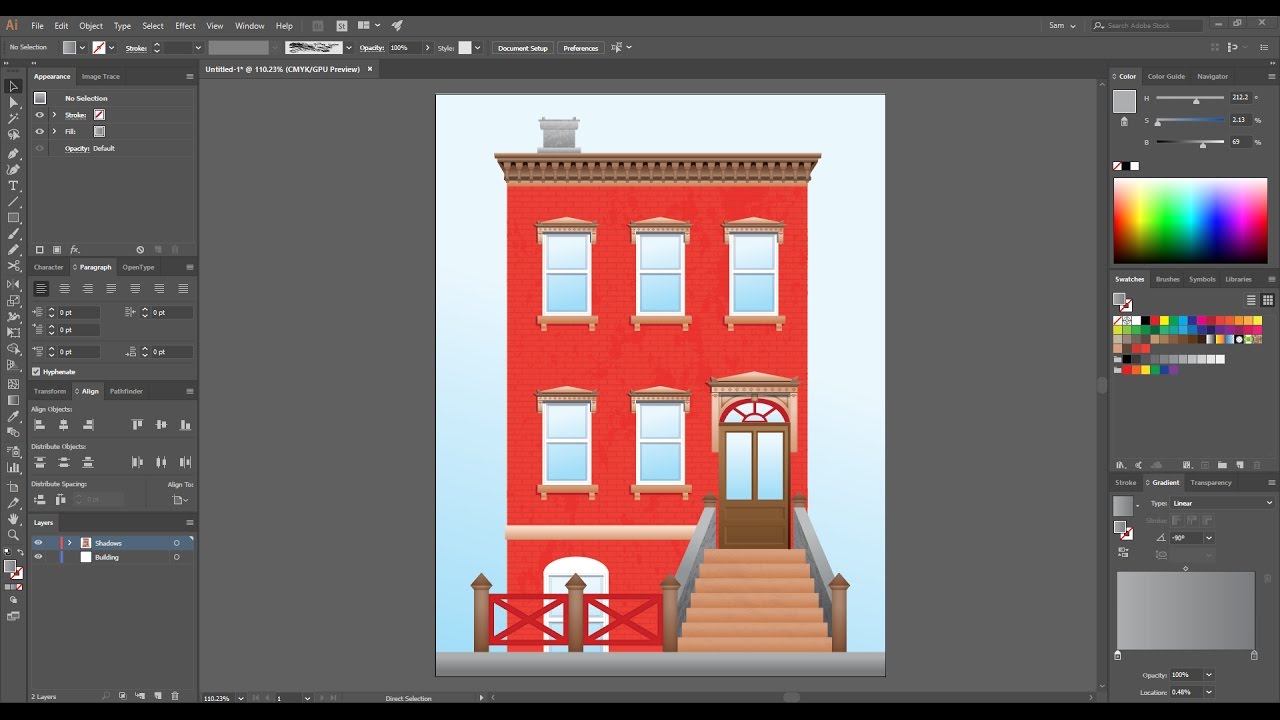Activate the Selection tool

(x=13, y=89)
